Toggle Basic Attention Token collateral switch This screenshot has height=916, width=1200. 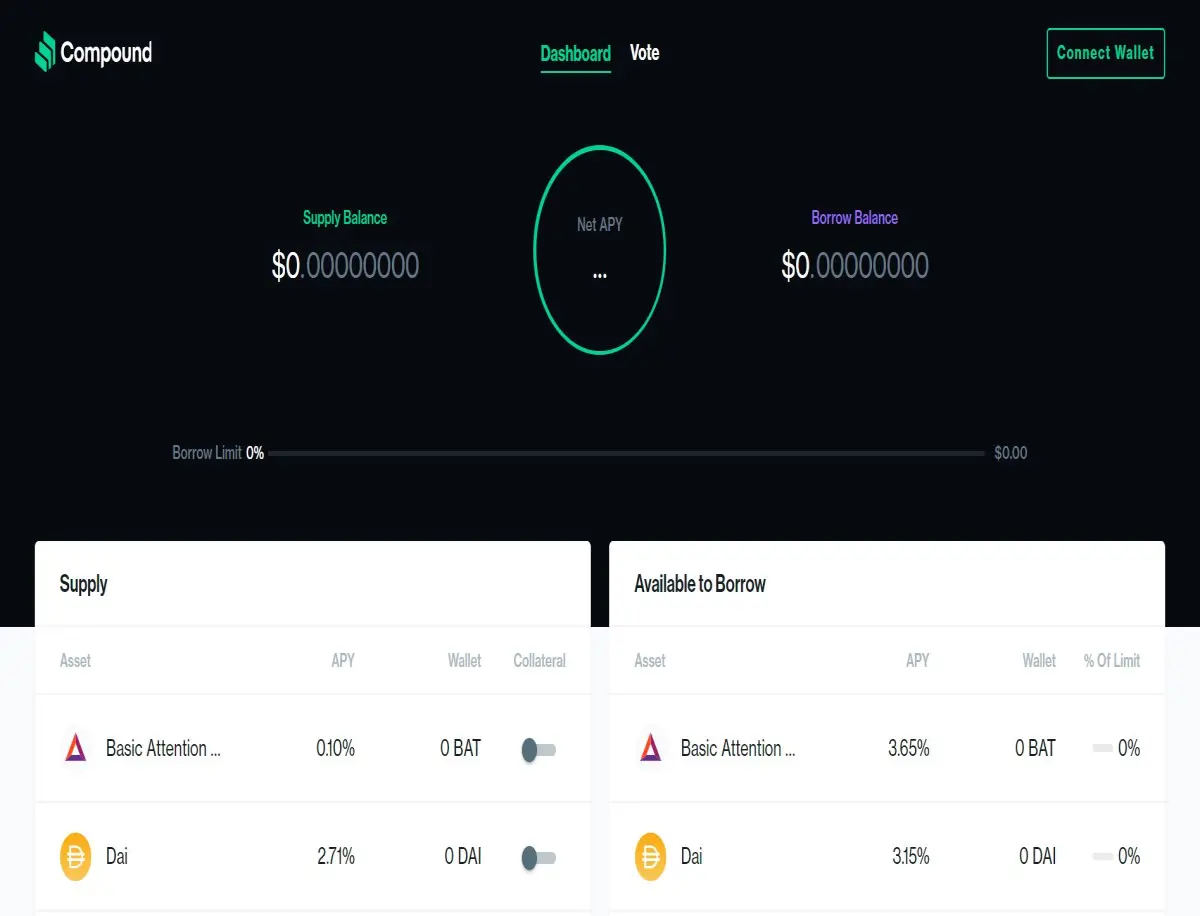(539, 749)
